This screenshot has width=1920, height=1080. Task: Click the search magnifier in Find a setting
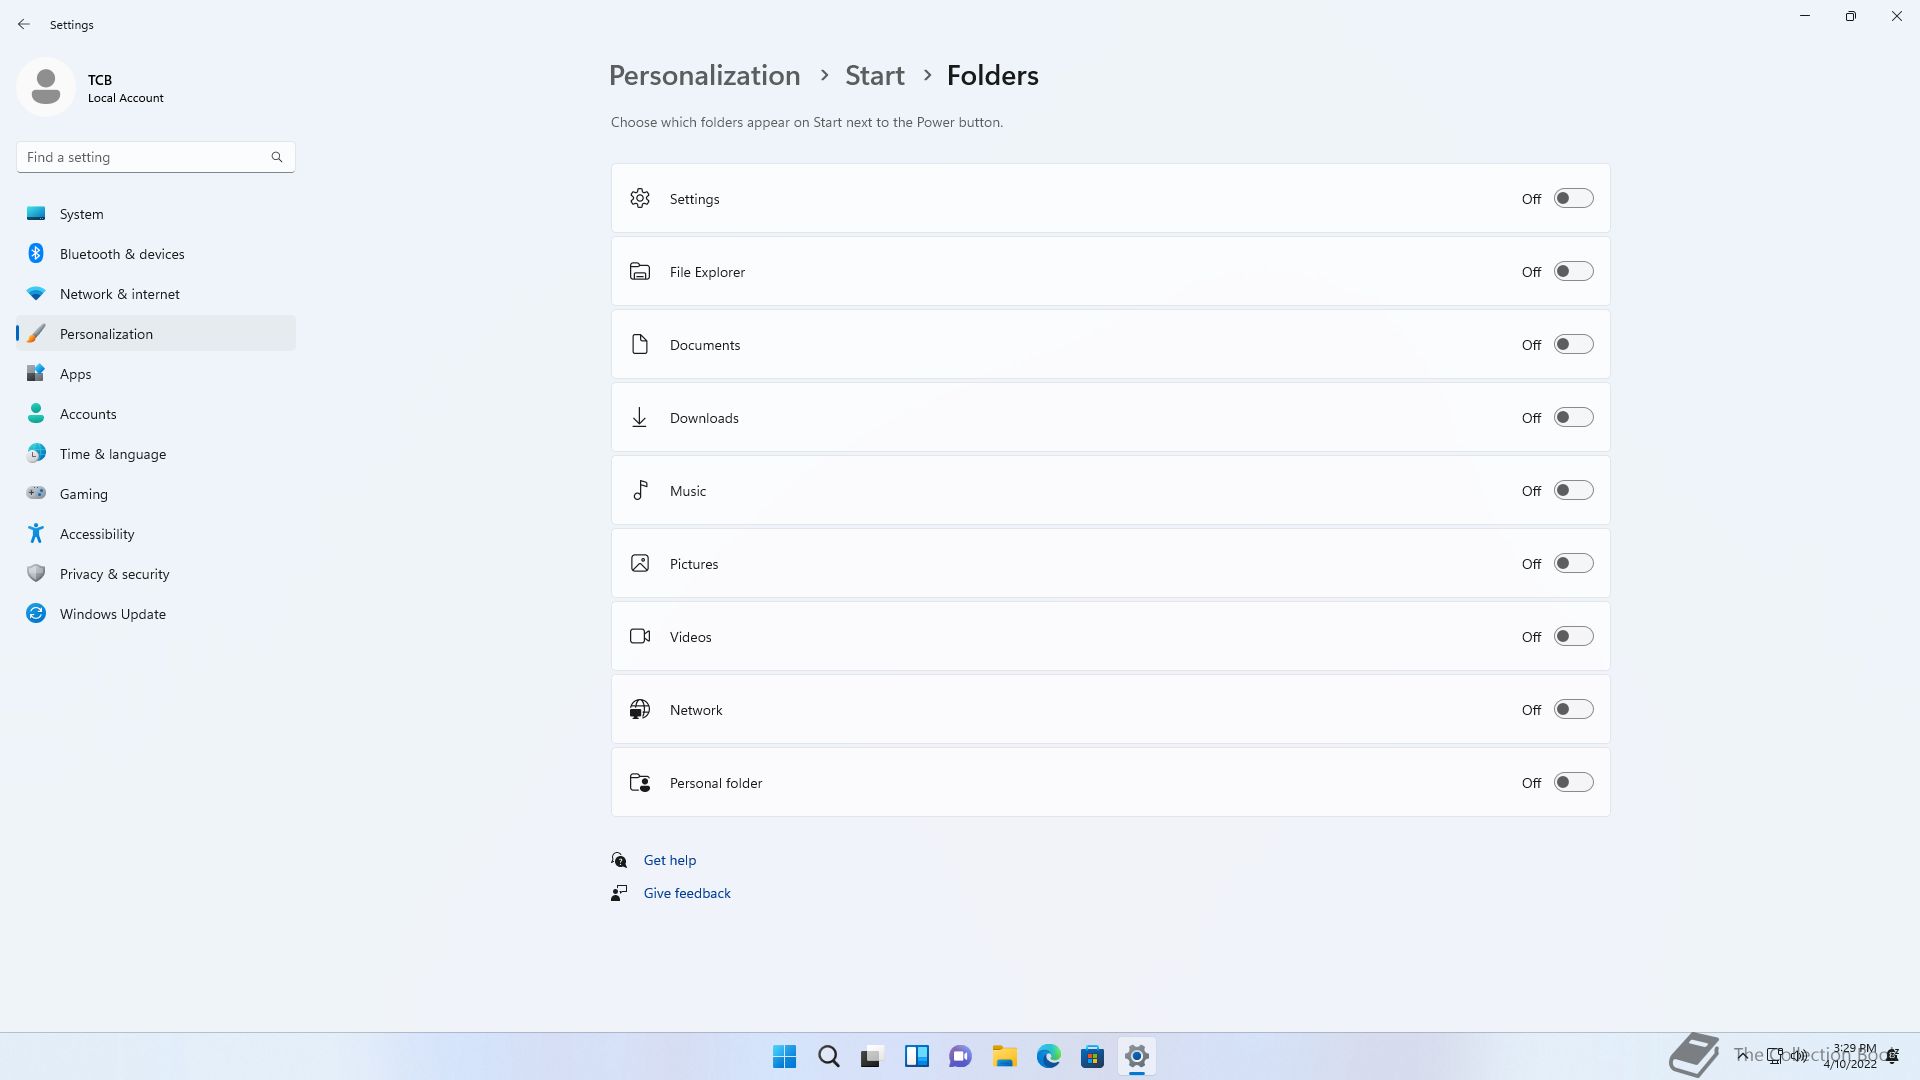click(x=277, y=157)
